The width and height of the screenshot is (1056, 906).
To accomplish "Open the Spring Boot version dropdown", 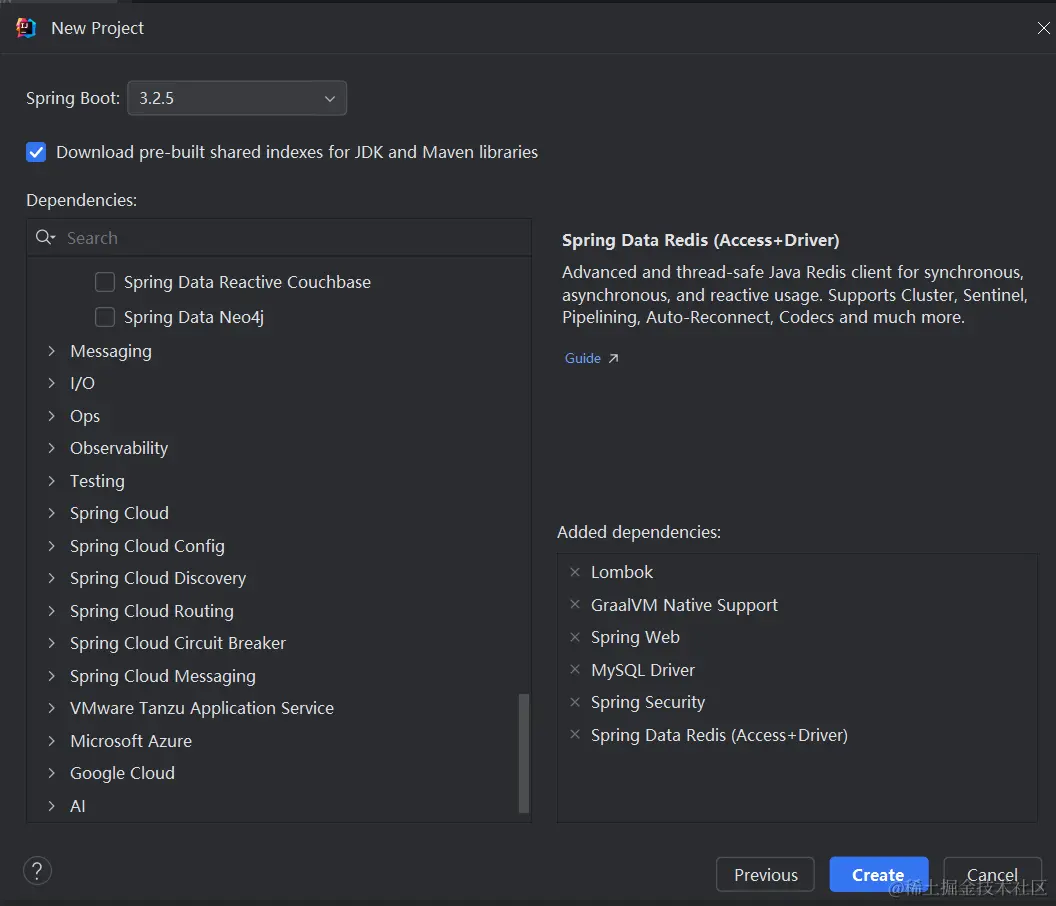I will pos(237,98).
